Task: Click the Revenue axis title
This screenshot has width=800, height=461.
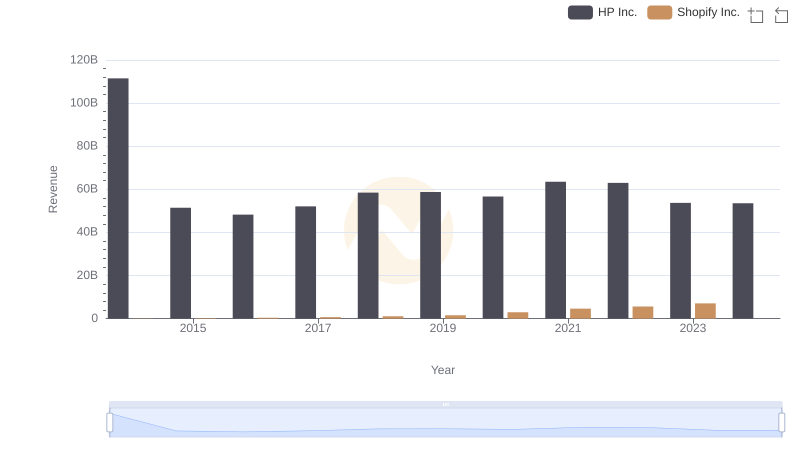Action: pos(53,189)
